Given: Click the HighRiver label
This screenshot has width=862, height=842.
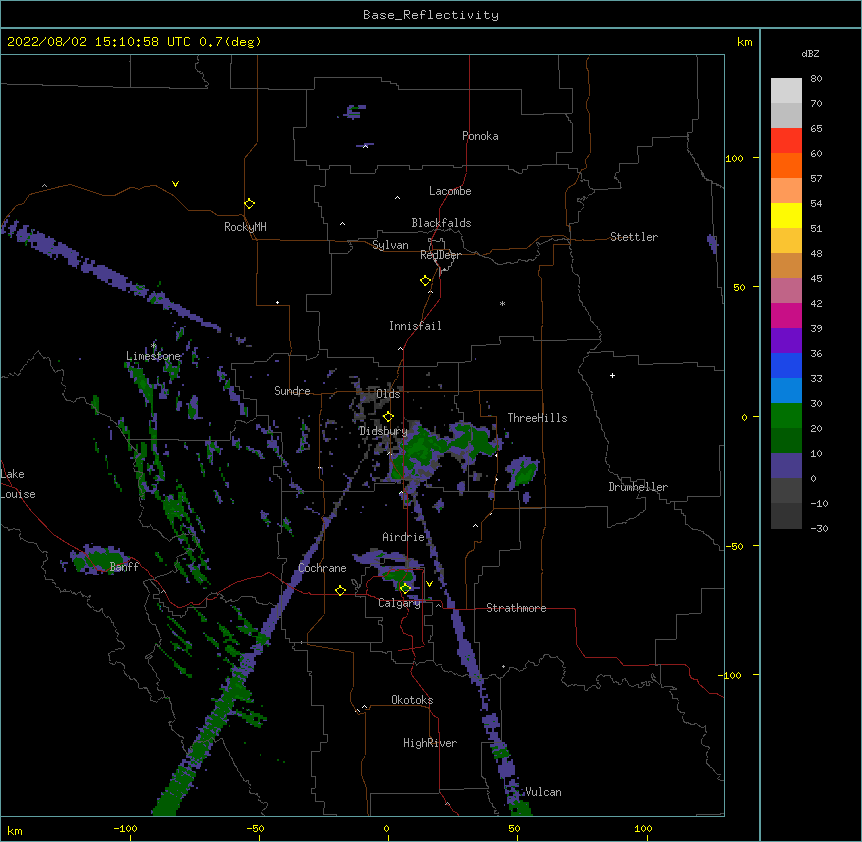Looking at the screenshot, I should click(x=430, y=743).
